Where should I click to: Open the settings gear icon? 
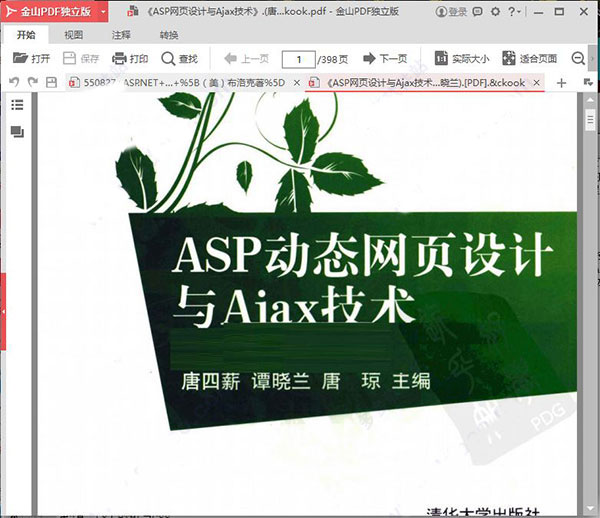495,12
